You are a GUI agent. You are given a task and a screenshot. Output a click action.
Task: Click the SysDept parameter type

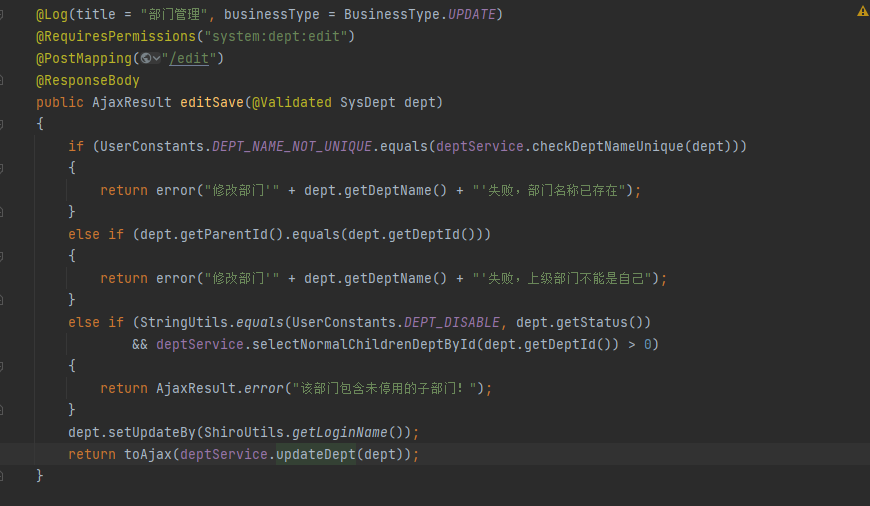(368, 103)
